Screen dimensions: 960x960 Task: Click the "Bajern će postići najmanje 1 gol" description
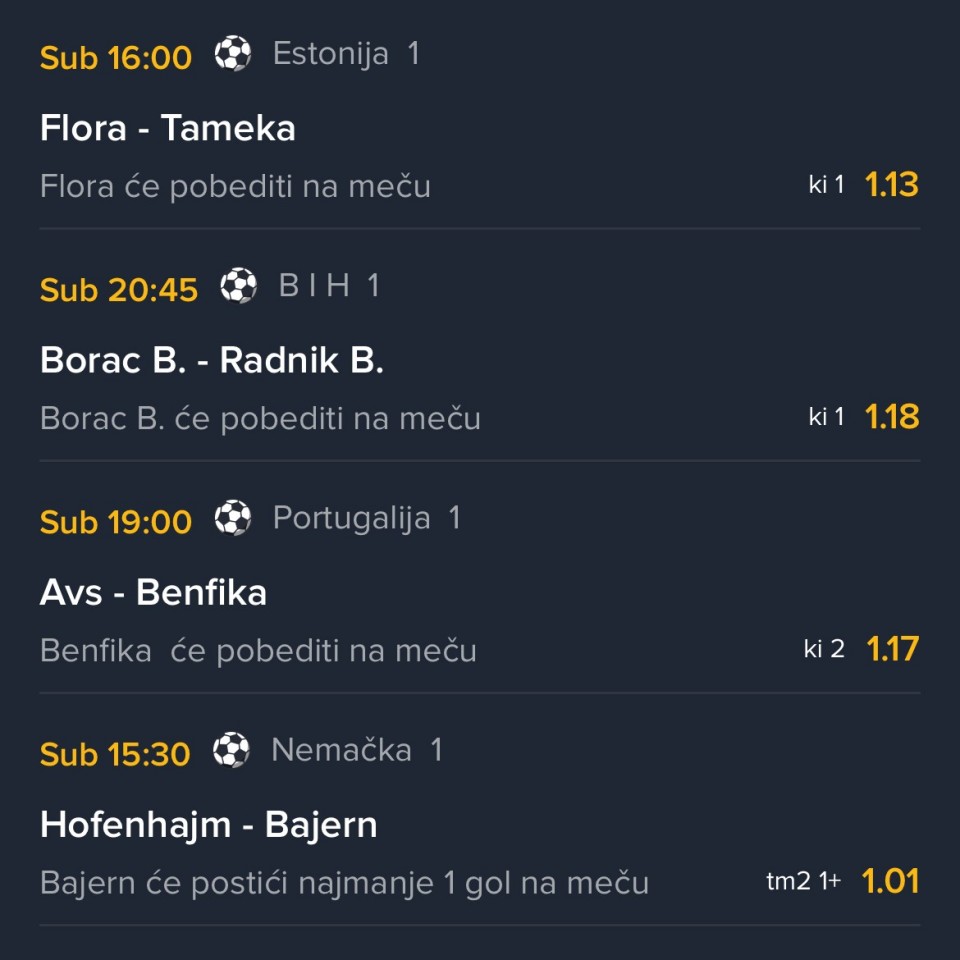(x=344, y=883)
